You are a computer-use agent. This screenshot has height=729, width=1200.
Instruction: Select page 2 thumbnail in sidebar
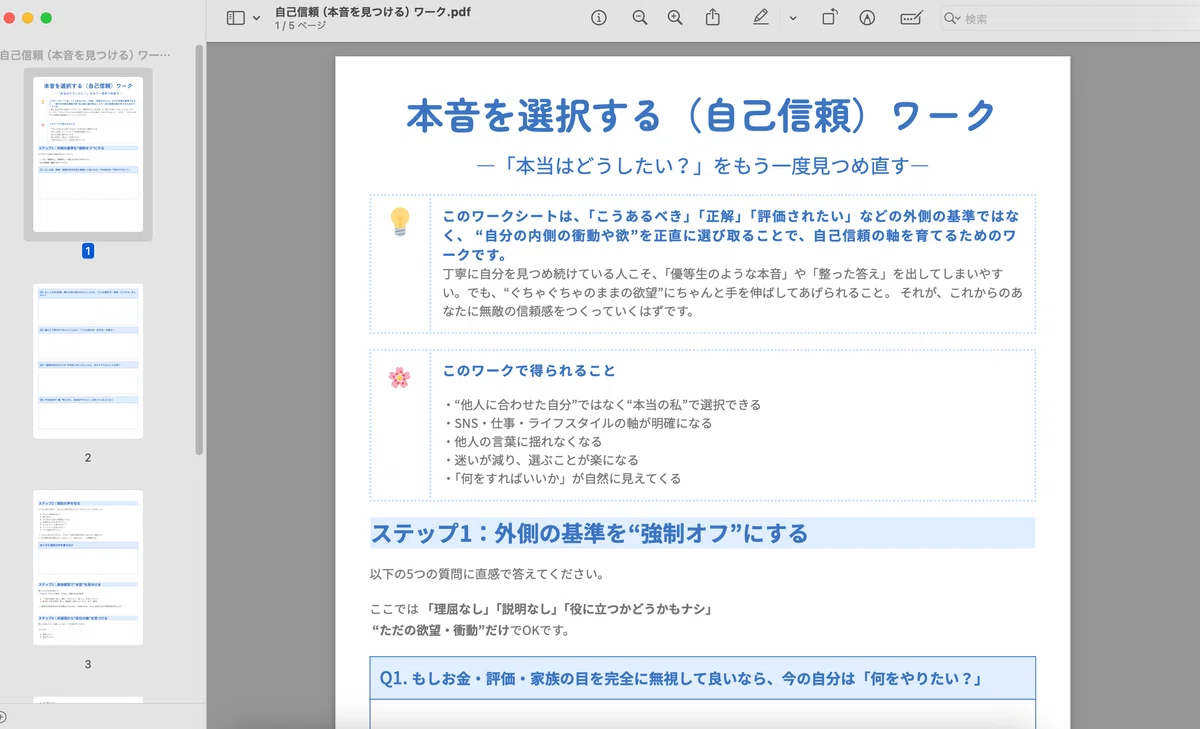click(88, 361)
